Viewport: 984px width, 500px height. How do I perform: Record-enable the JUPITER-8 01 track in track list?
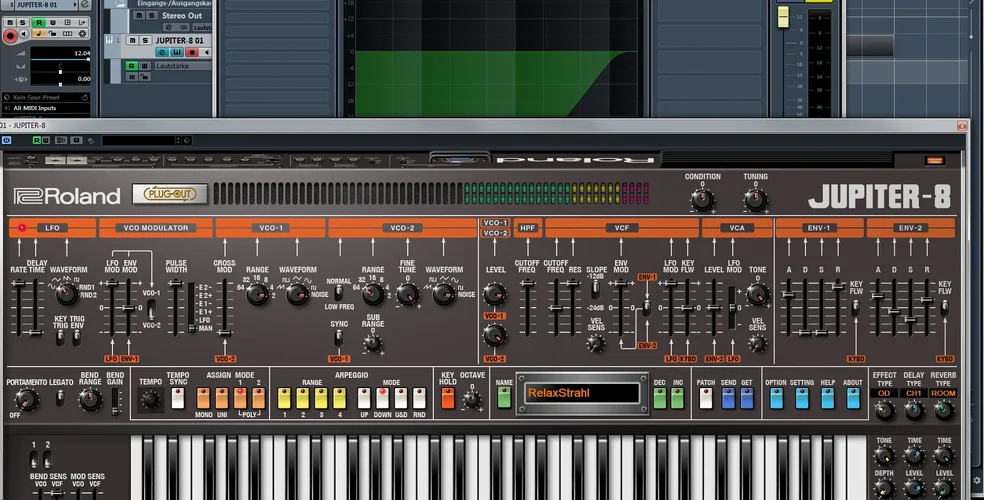point(192,52)
